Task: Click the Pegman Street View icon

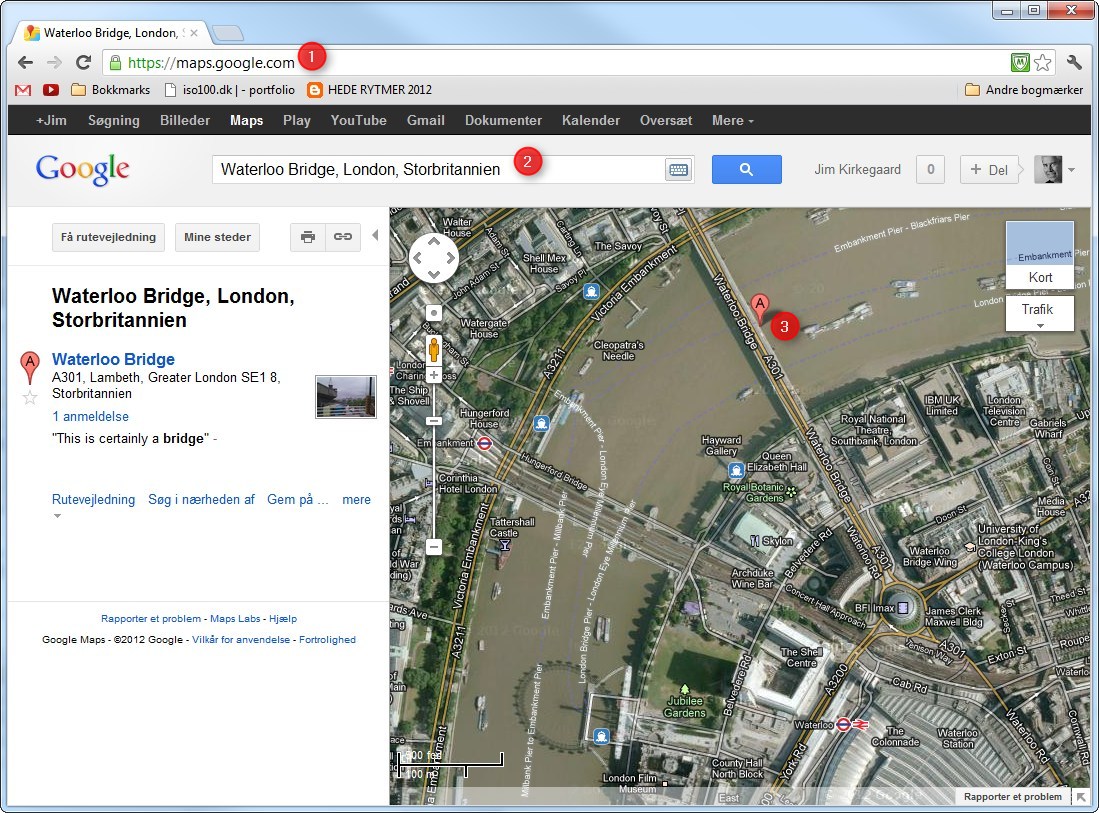Action: [x=434, y=348]
